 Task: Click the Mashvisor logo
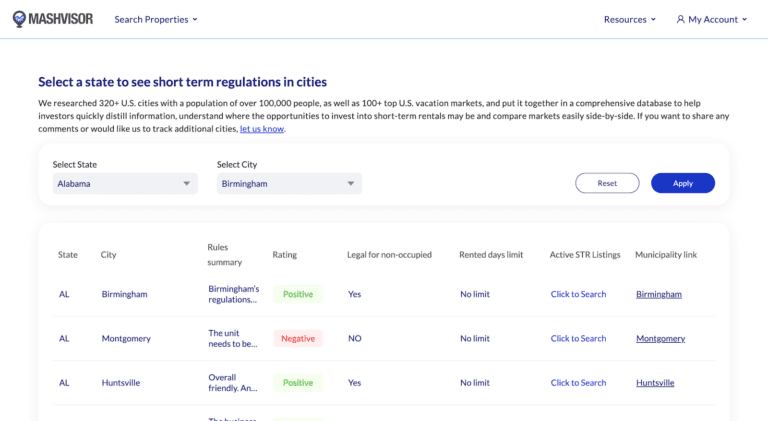(55, 19)
